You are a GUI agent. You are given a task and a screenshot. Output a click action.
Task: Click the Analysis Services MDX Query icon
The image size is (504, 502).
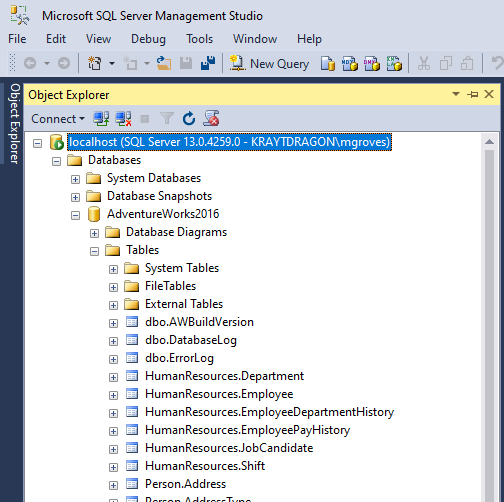pyautogui.click(x=350, y=63)
